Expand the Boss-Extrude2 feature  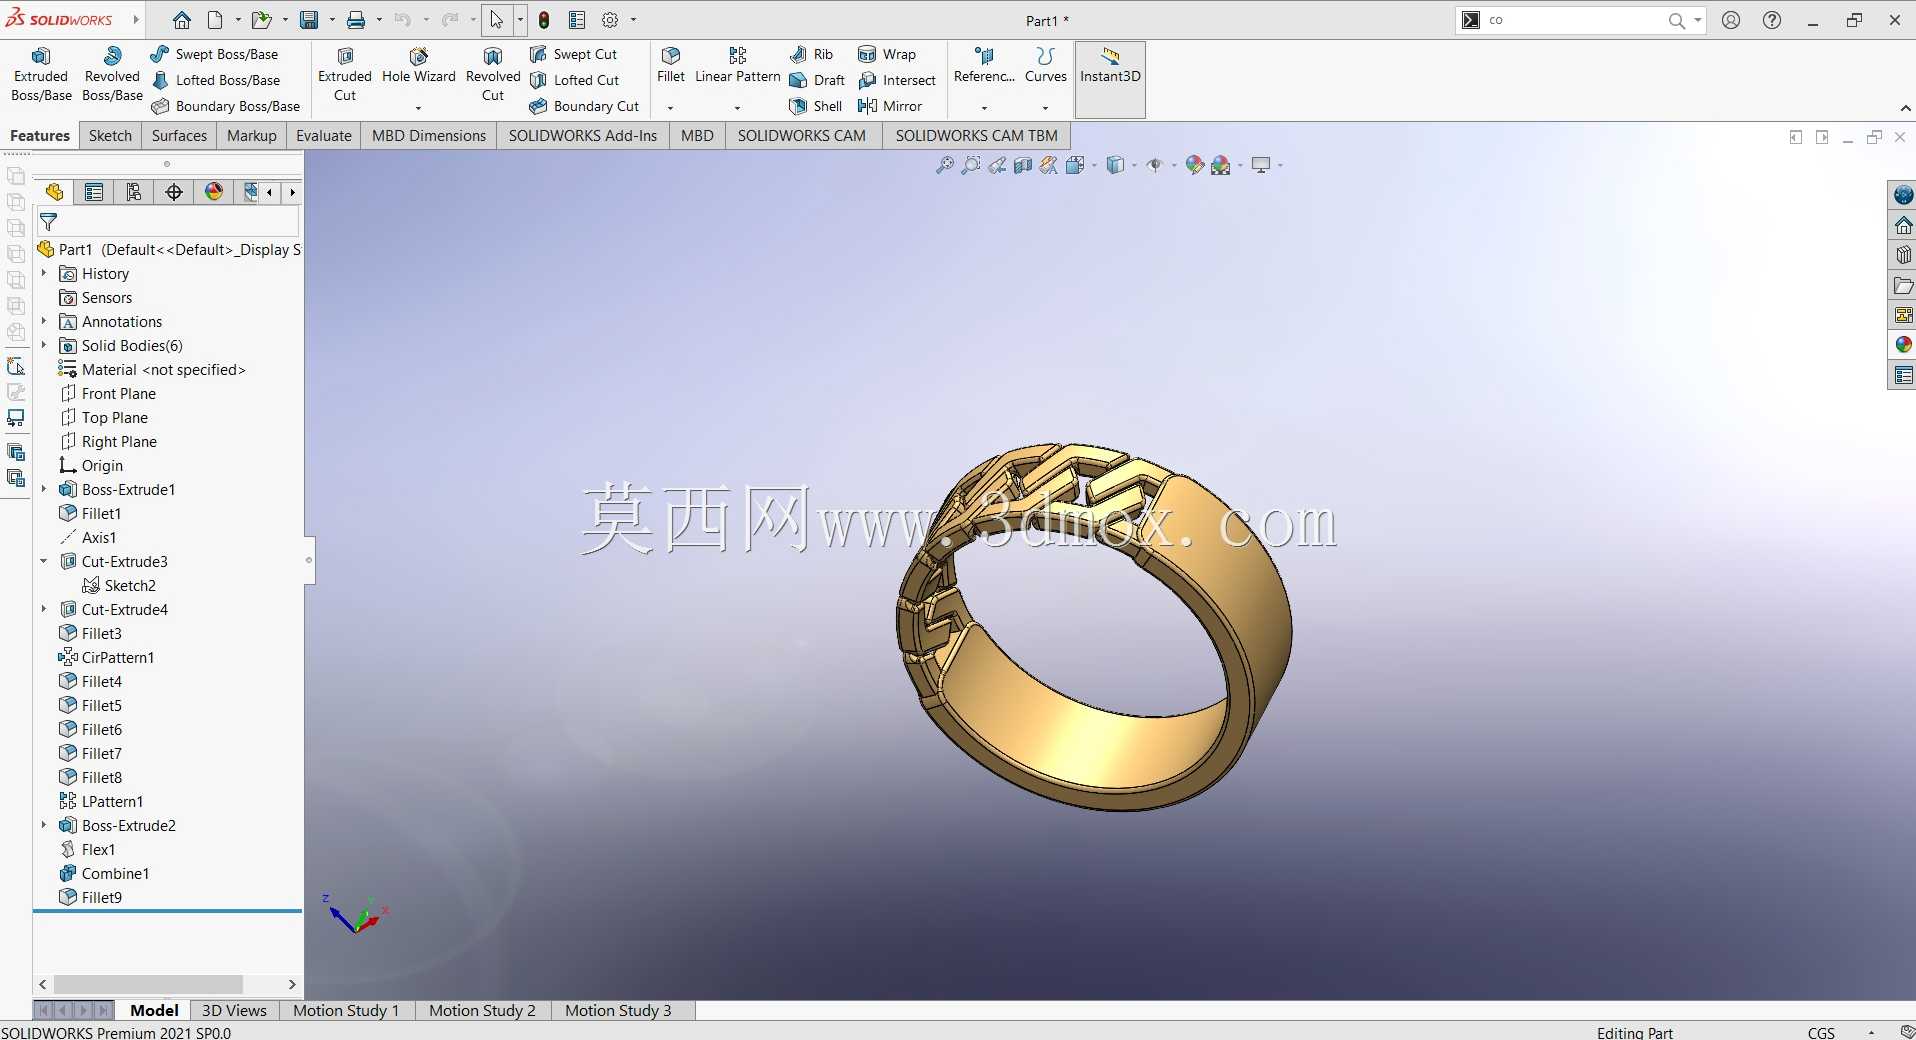point(44,825)
